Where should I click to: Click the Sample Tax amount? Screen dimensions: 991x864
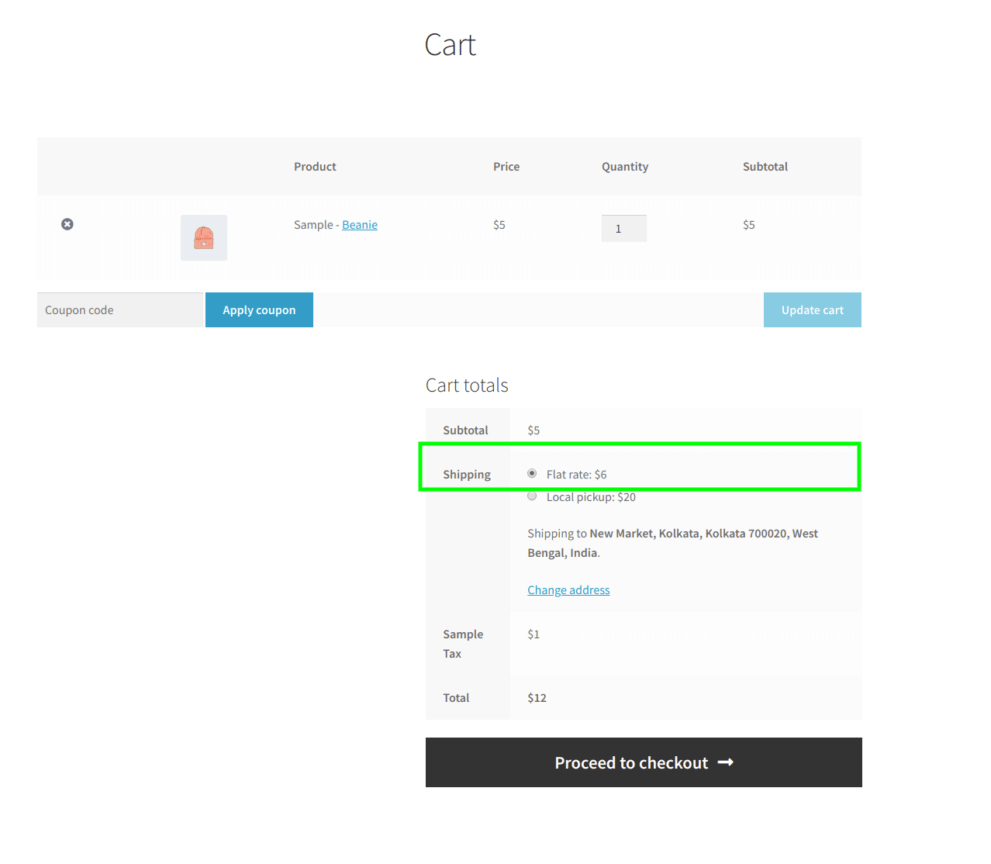coord(533,634)
